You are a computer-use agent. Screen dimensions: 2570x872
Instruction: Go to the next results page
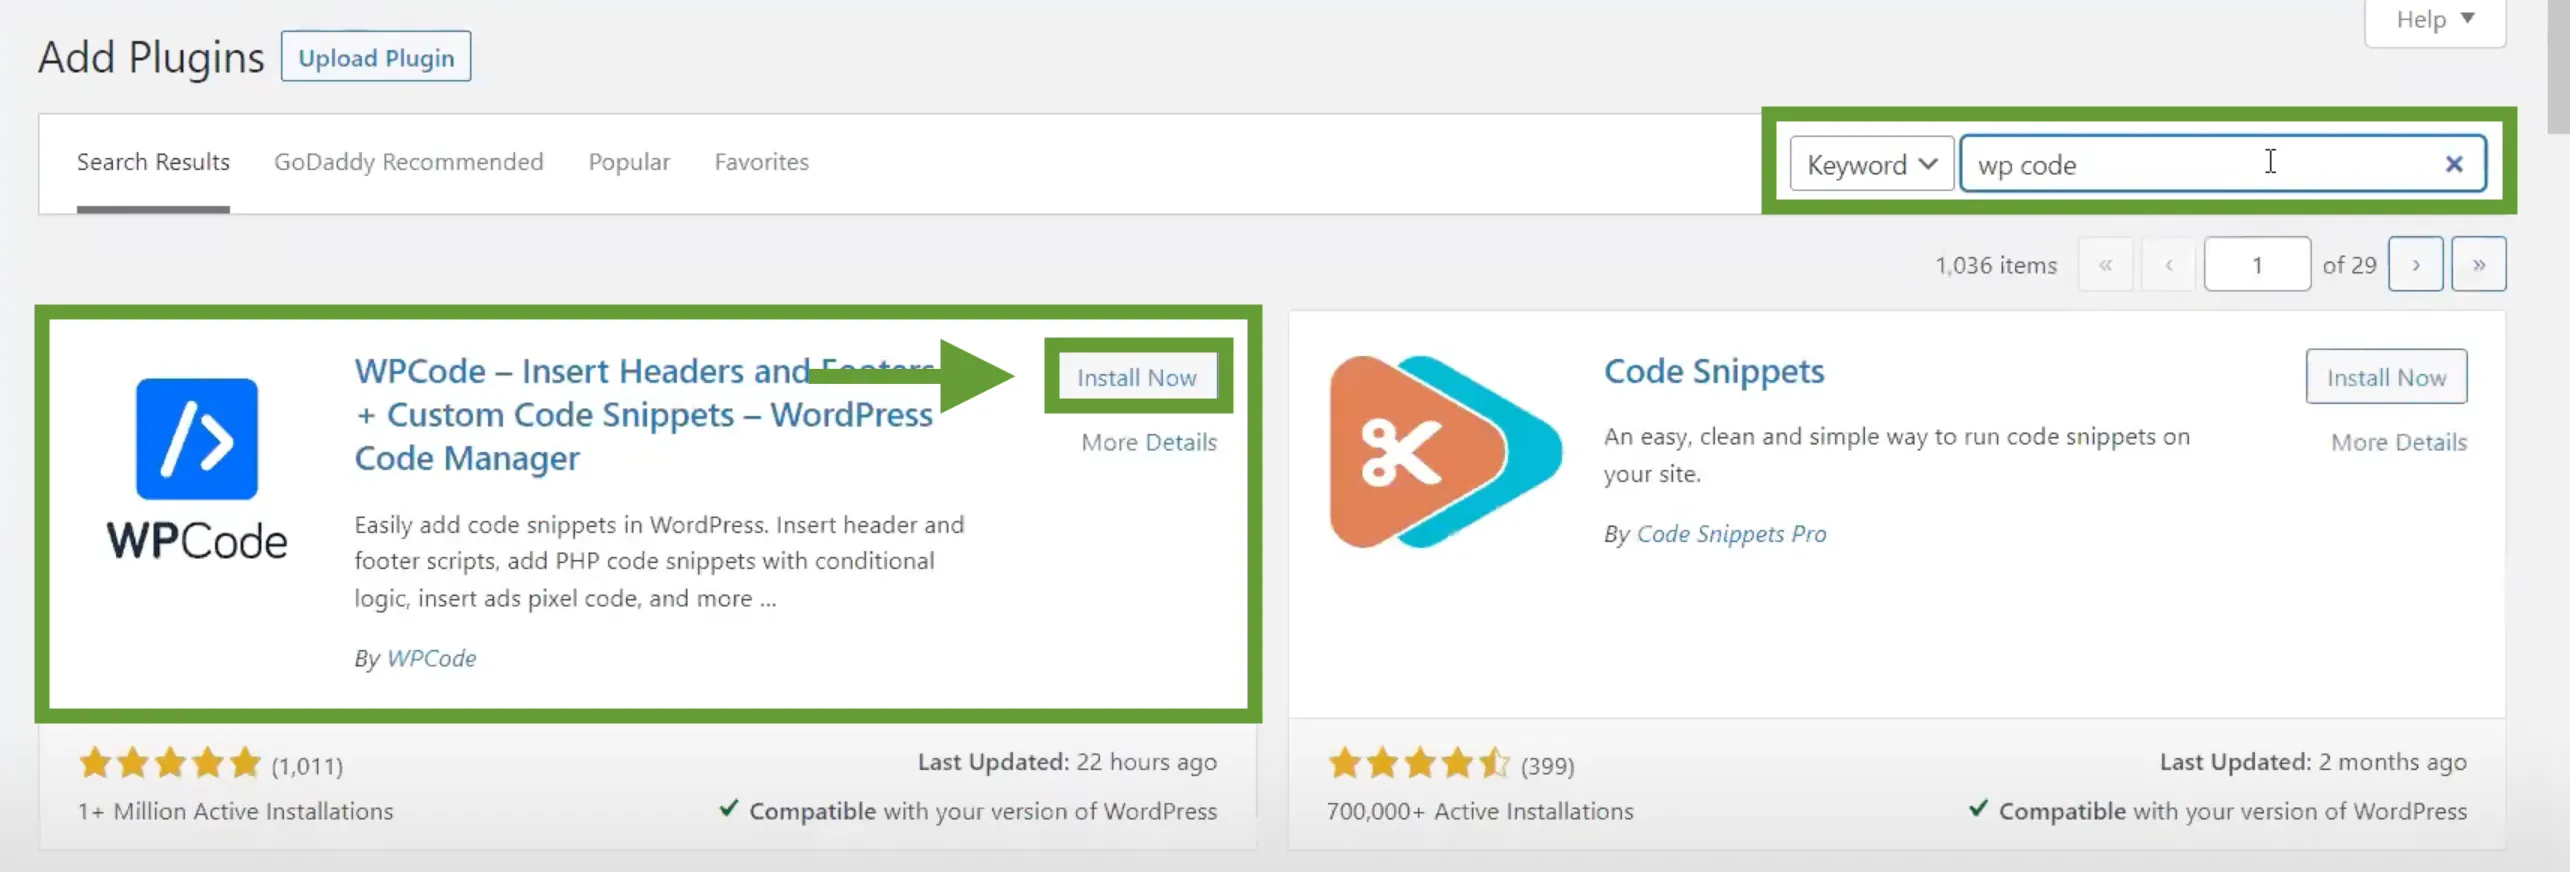tap(2415, 265)
